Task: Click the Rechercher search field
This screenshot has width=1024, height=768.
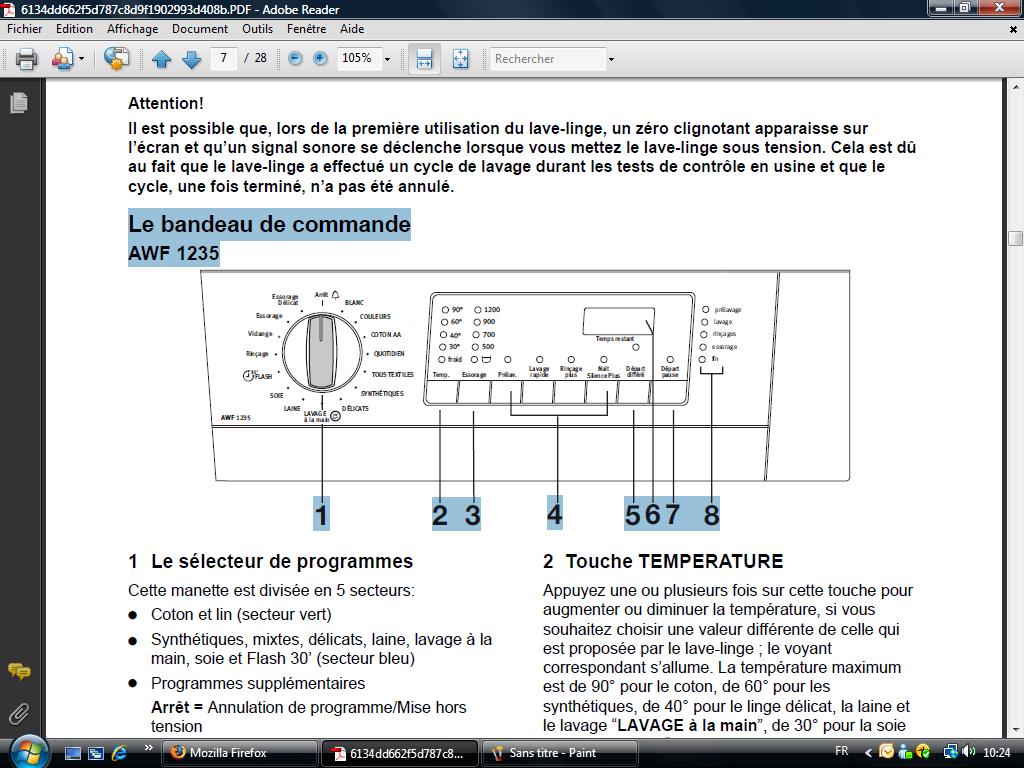Action: (x=548, y=59)
